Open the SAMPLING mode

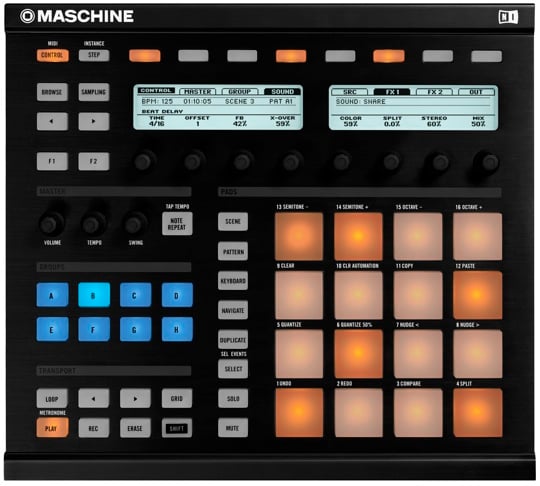point(94,92)
